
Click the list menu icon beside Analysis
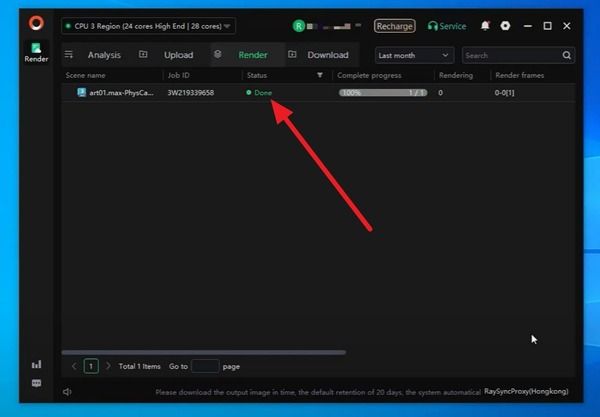(69, 55)
